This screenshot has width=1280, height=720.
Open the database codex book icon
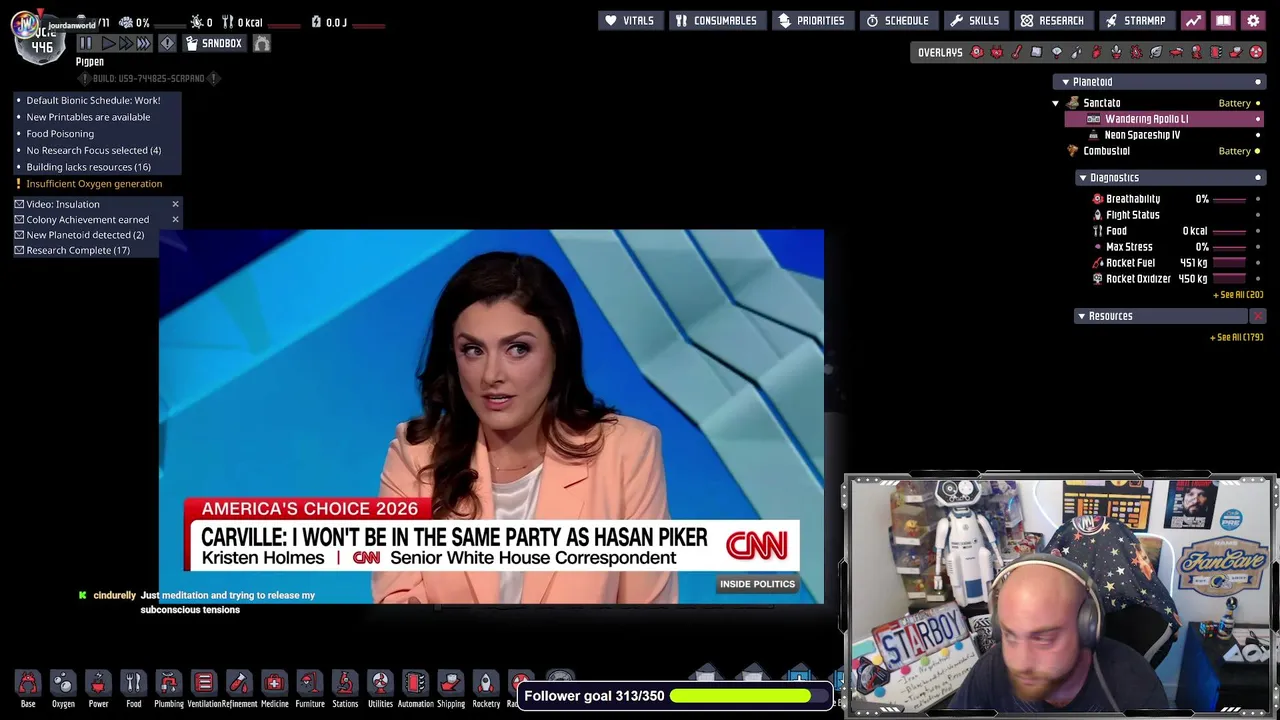pos(1223,20)
